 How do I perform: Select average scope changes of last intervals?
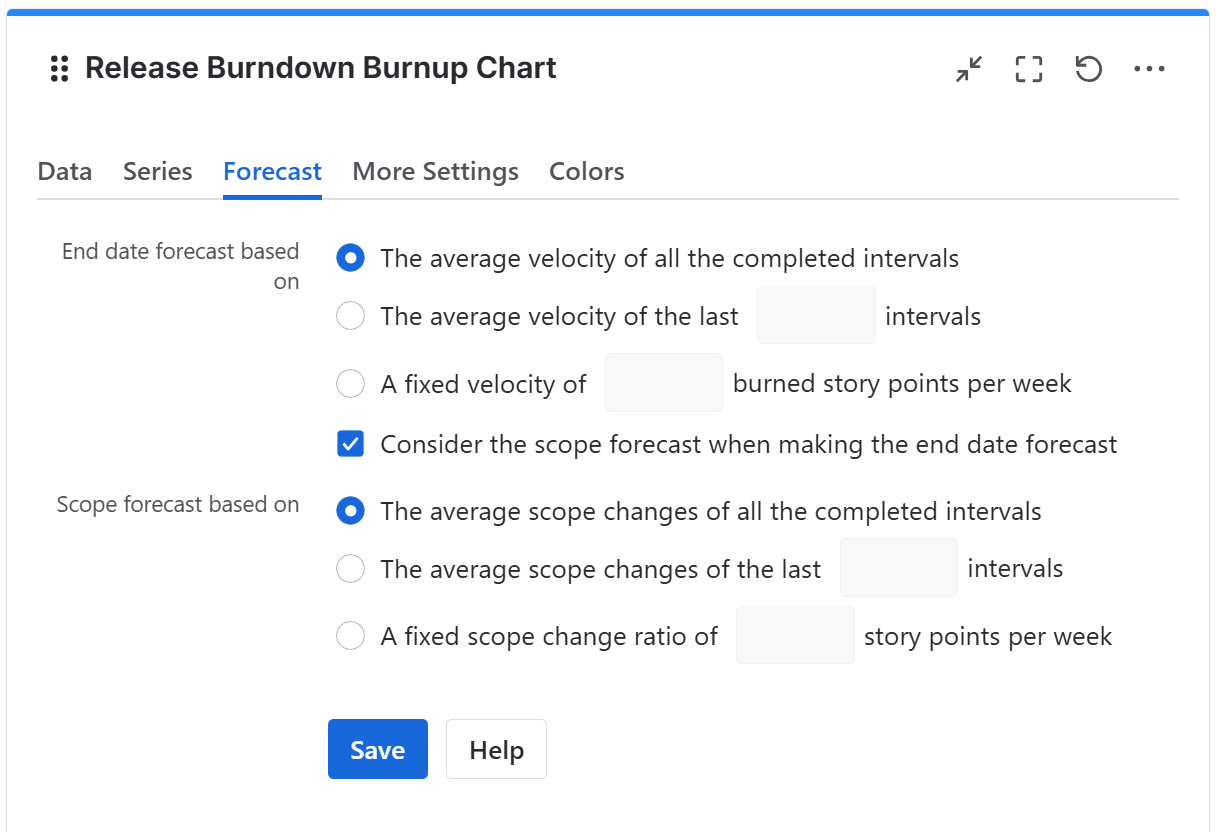tap(350, 568)
